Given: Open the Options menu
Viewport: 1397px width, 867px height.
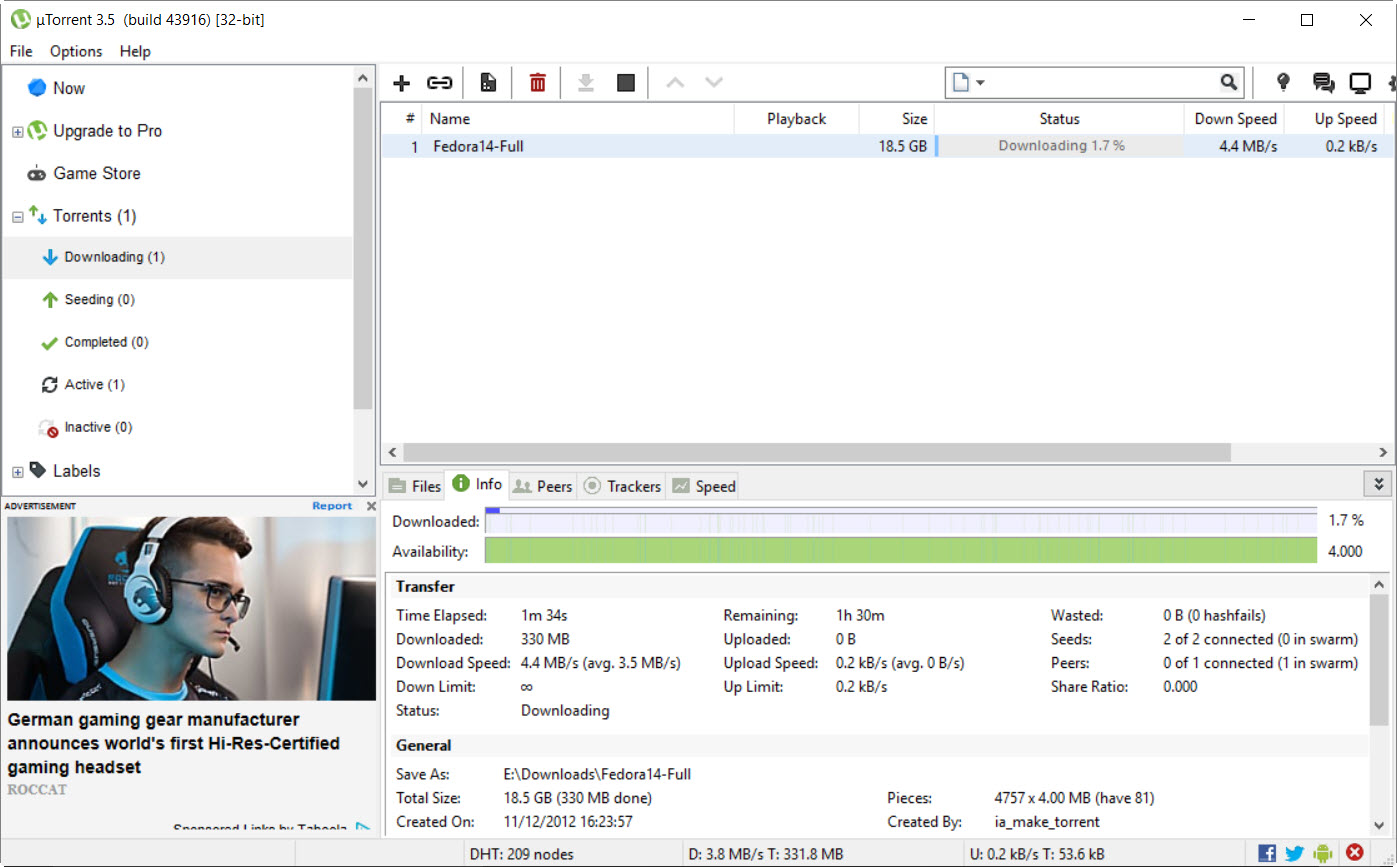Looking at the screenshot, I should tap(76, 51).
